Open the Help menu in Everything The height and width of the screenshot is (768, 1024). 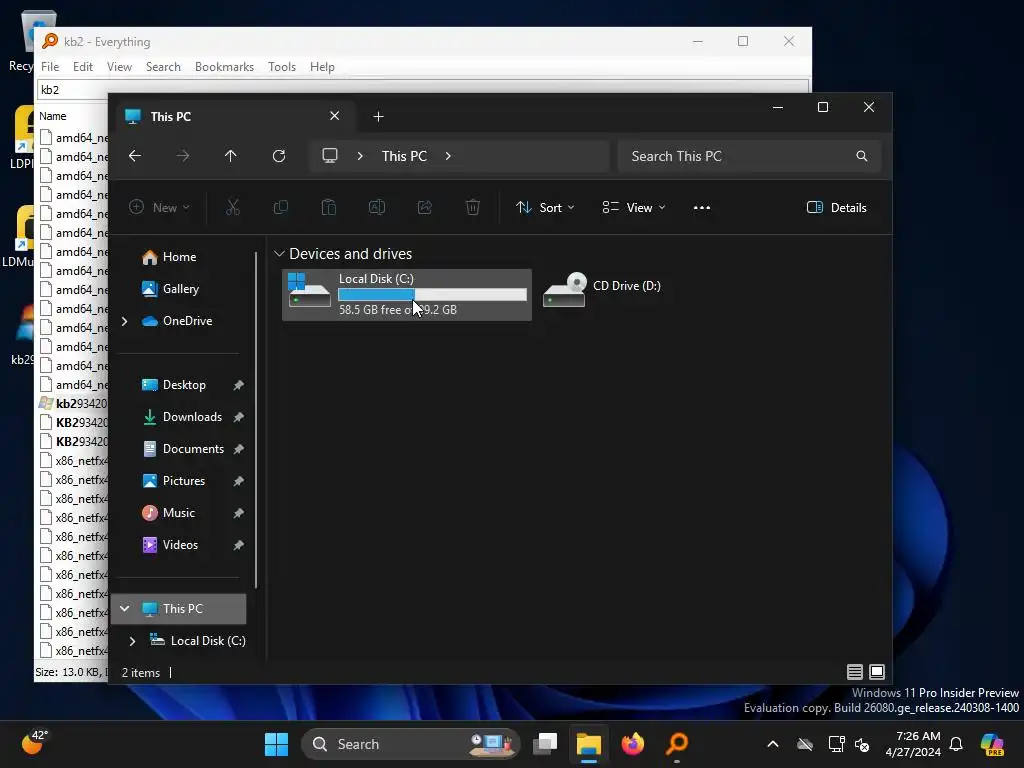pos(322,67)
